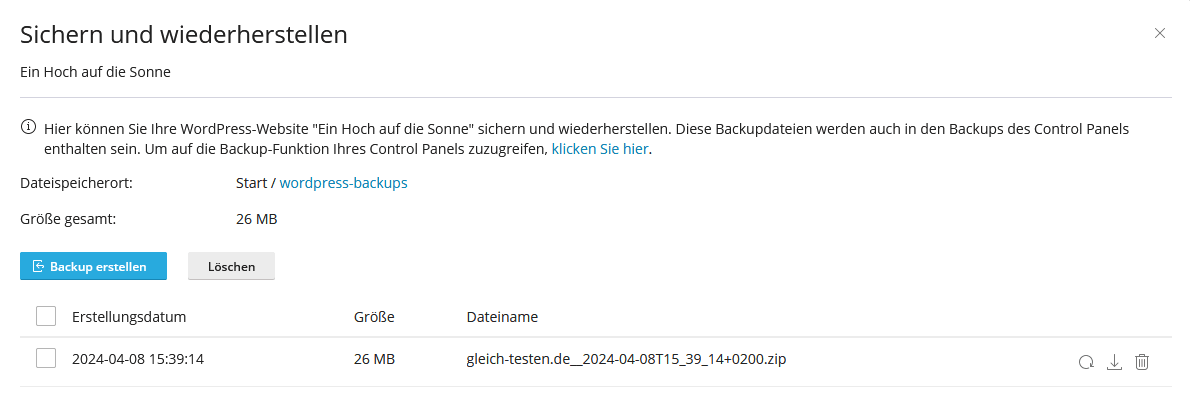Click the creation date 2024-04-08 15:39:14

point(138,358)
